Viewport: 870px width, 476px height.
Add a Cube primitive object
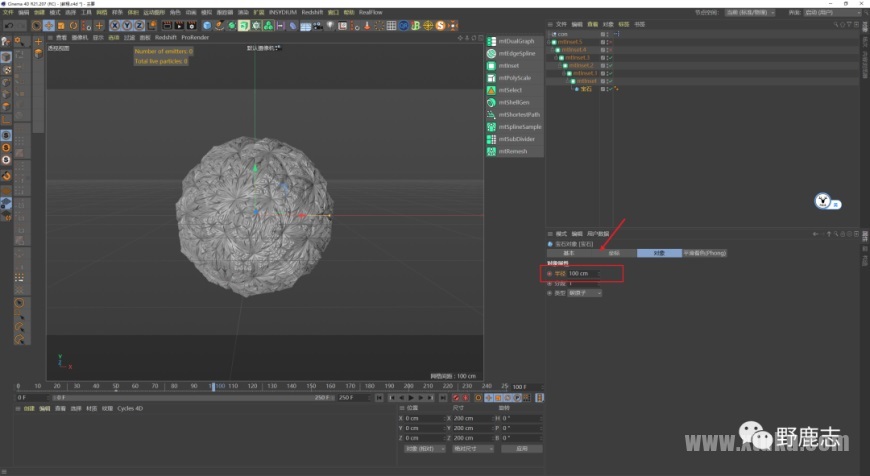207,26
